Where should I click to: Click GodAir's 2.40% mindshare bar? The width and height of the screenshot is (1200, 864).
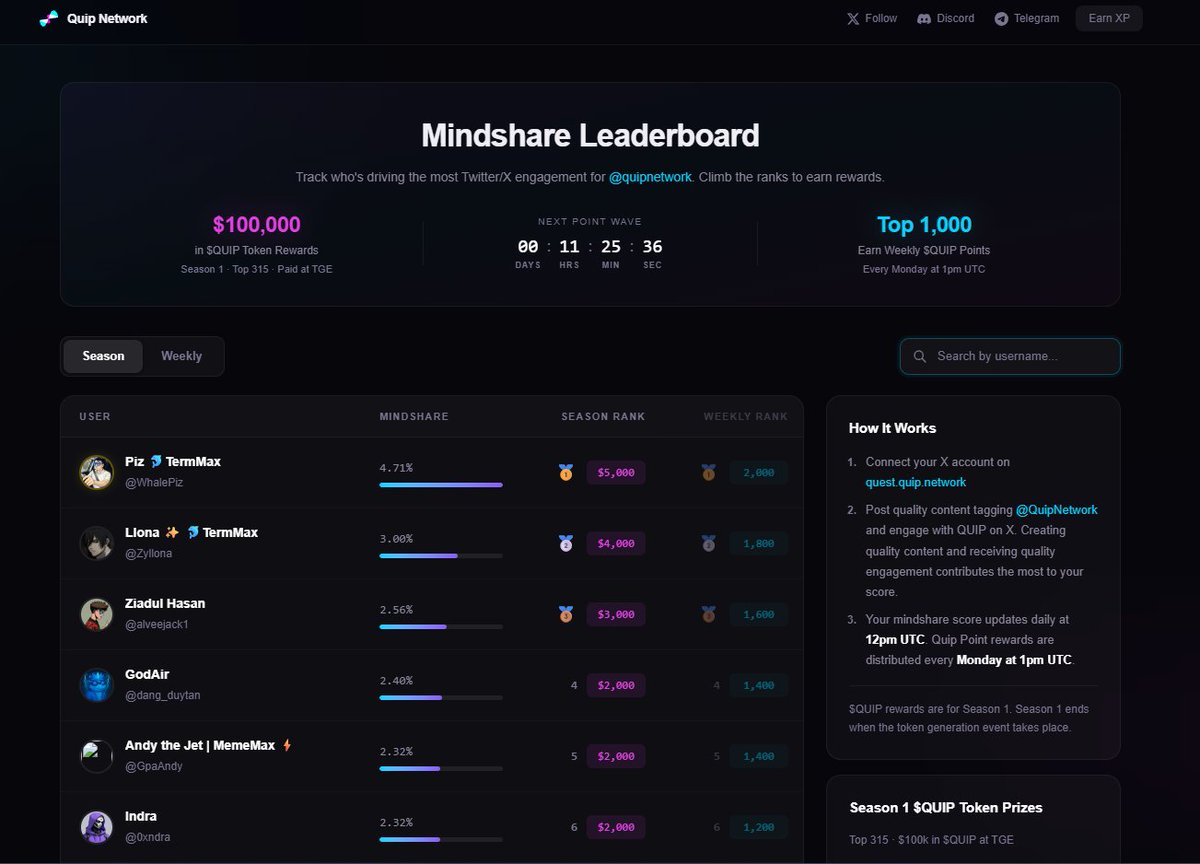pyautogui.click(x=441, y=698)
